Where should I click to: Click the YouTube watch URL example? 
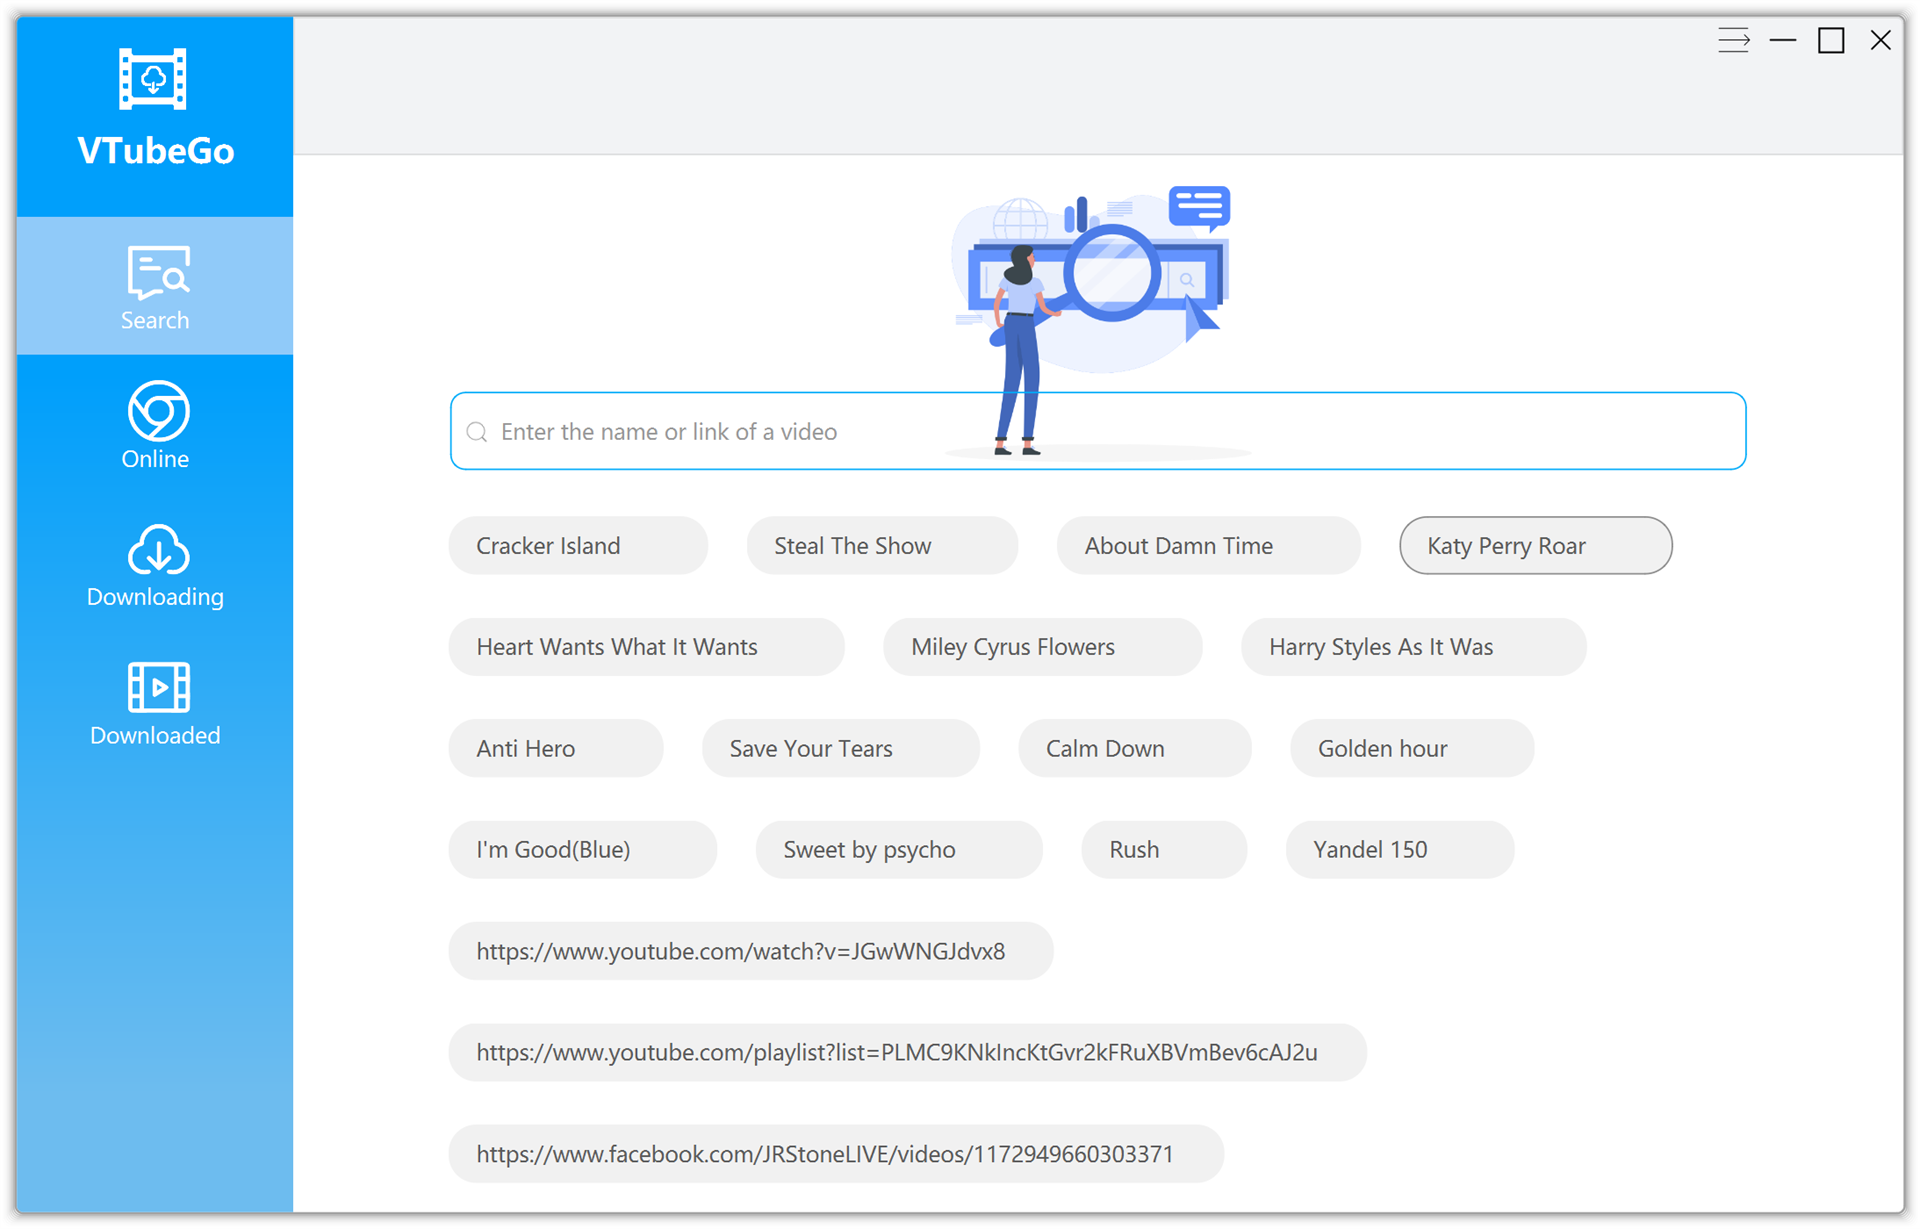pos(750,951)
